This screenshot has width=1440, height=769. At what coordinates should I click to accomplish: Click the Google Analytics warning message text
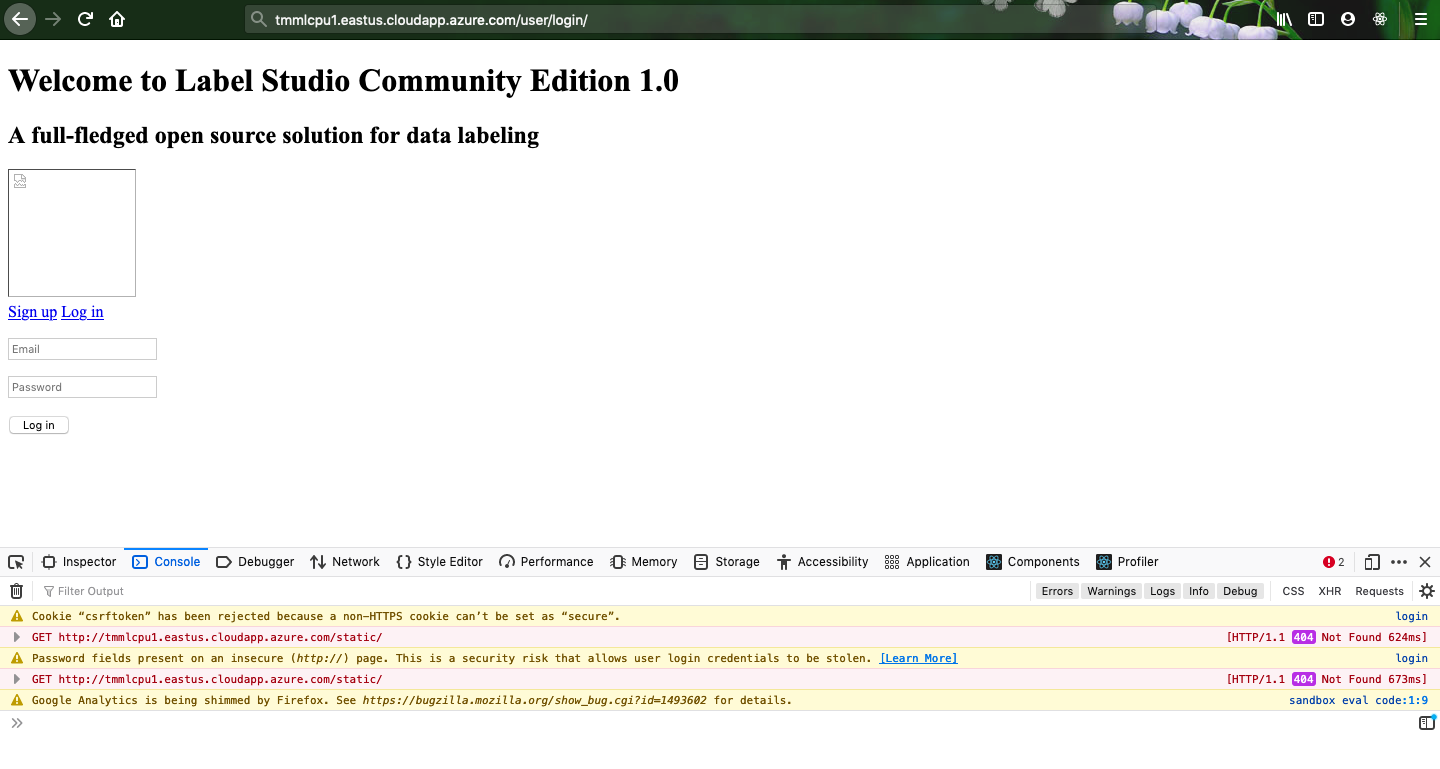pos(412,700)
